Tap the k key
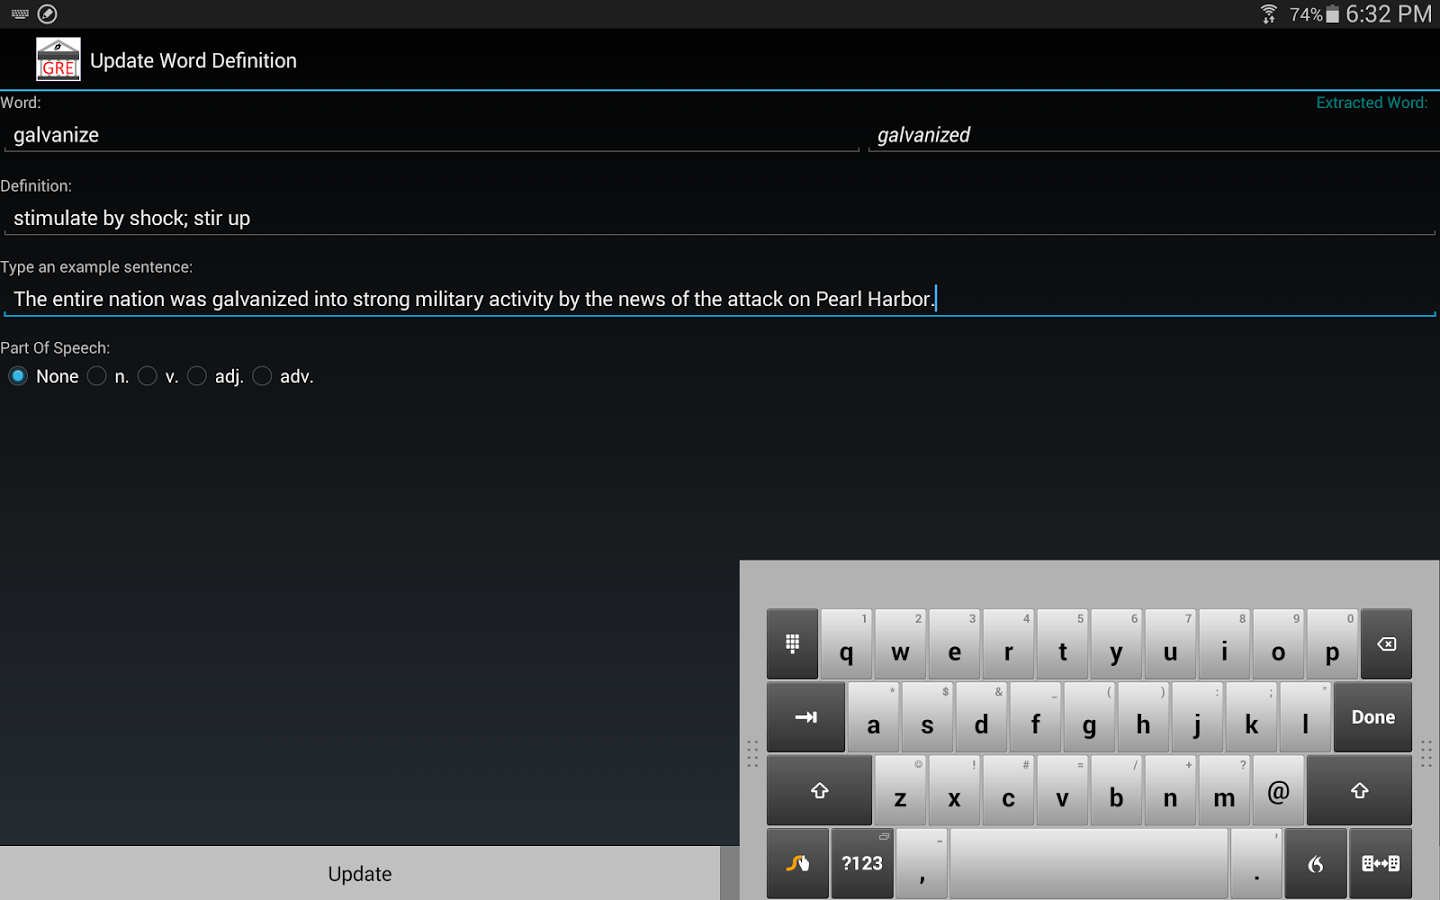 pyautogui.click(x=1251, y=717)
